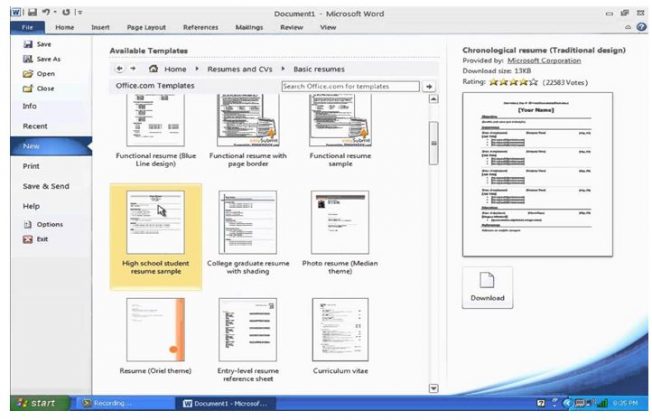Screen dimensions: 652x420
Task: Click the Download button
Action: pyautogui.click(x=487, y=287)
